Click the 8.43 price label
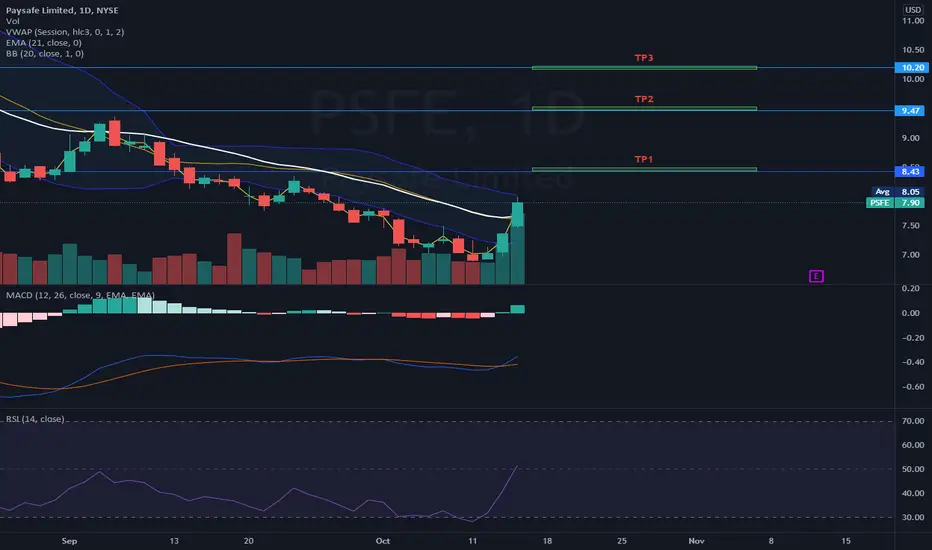932x550 pixels. point(912,171)
